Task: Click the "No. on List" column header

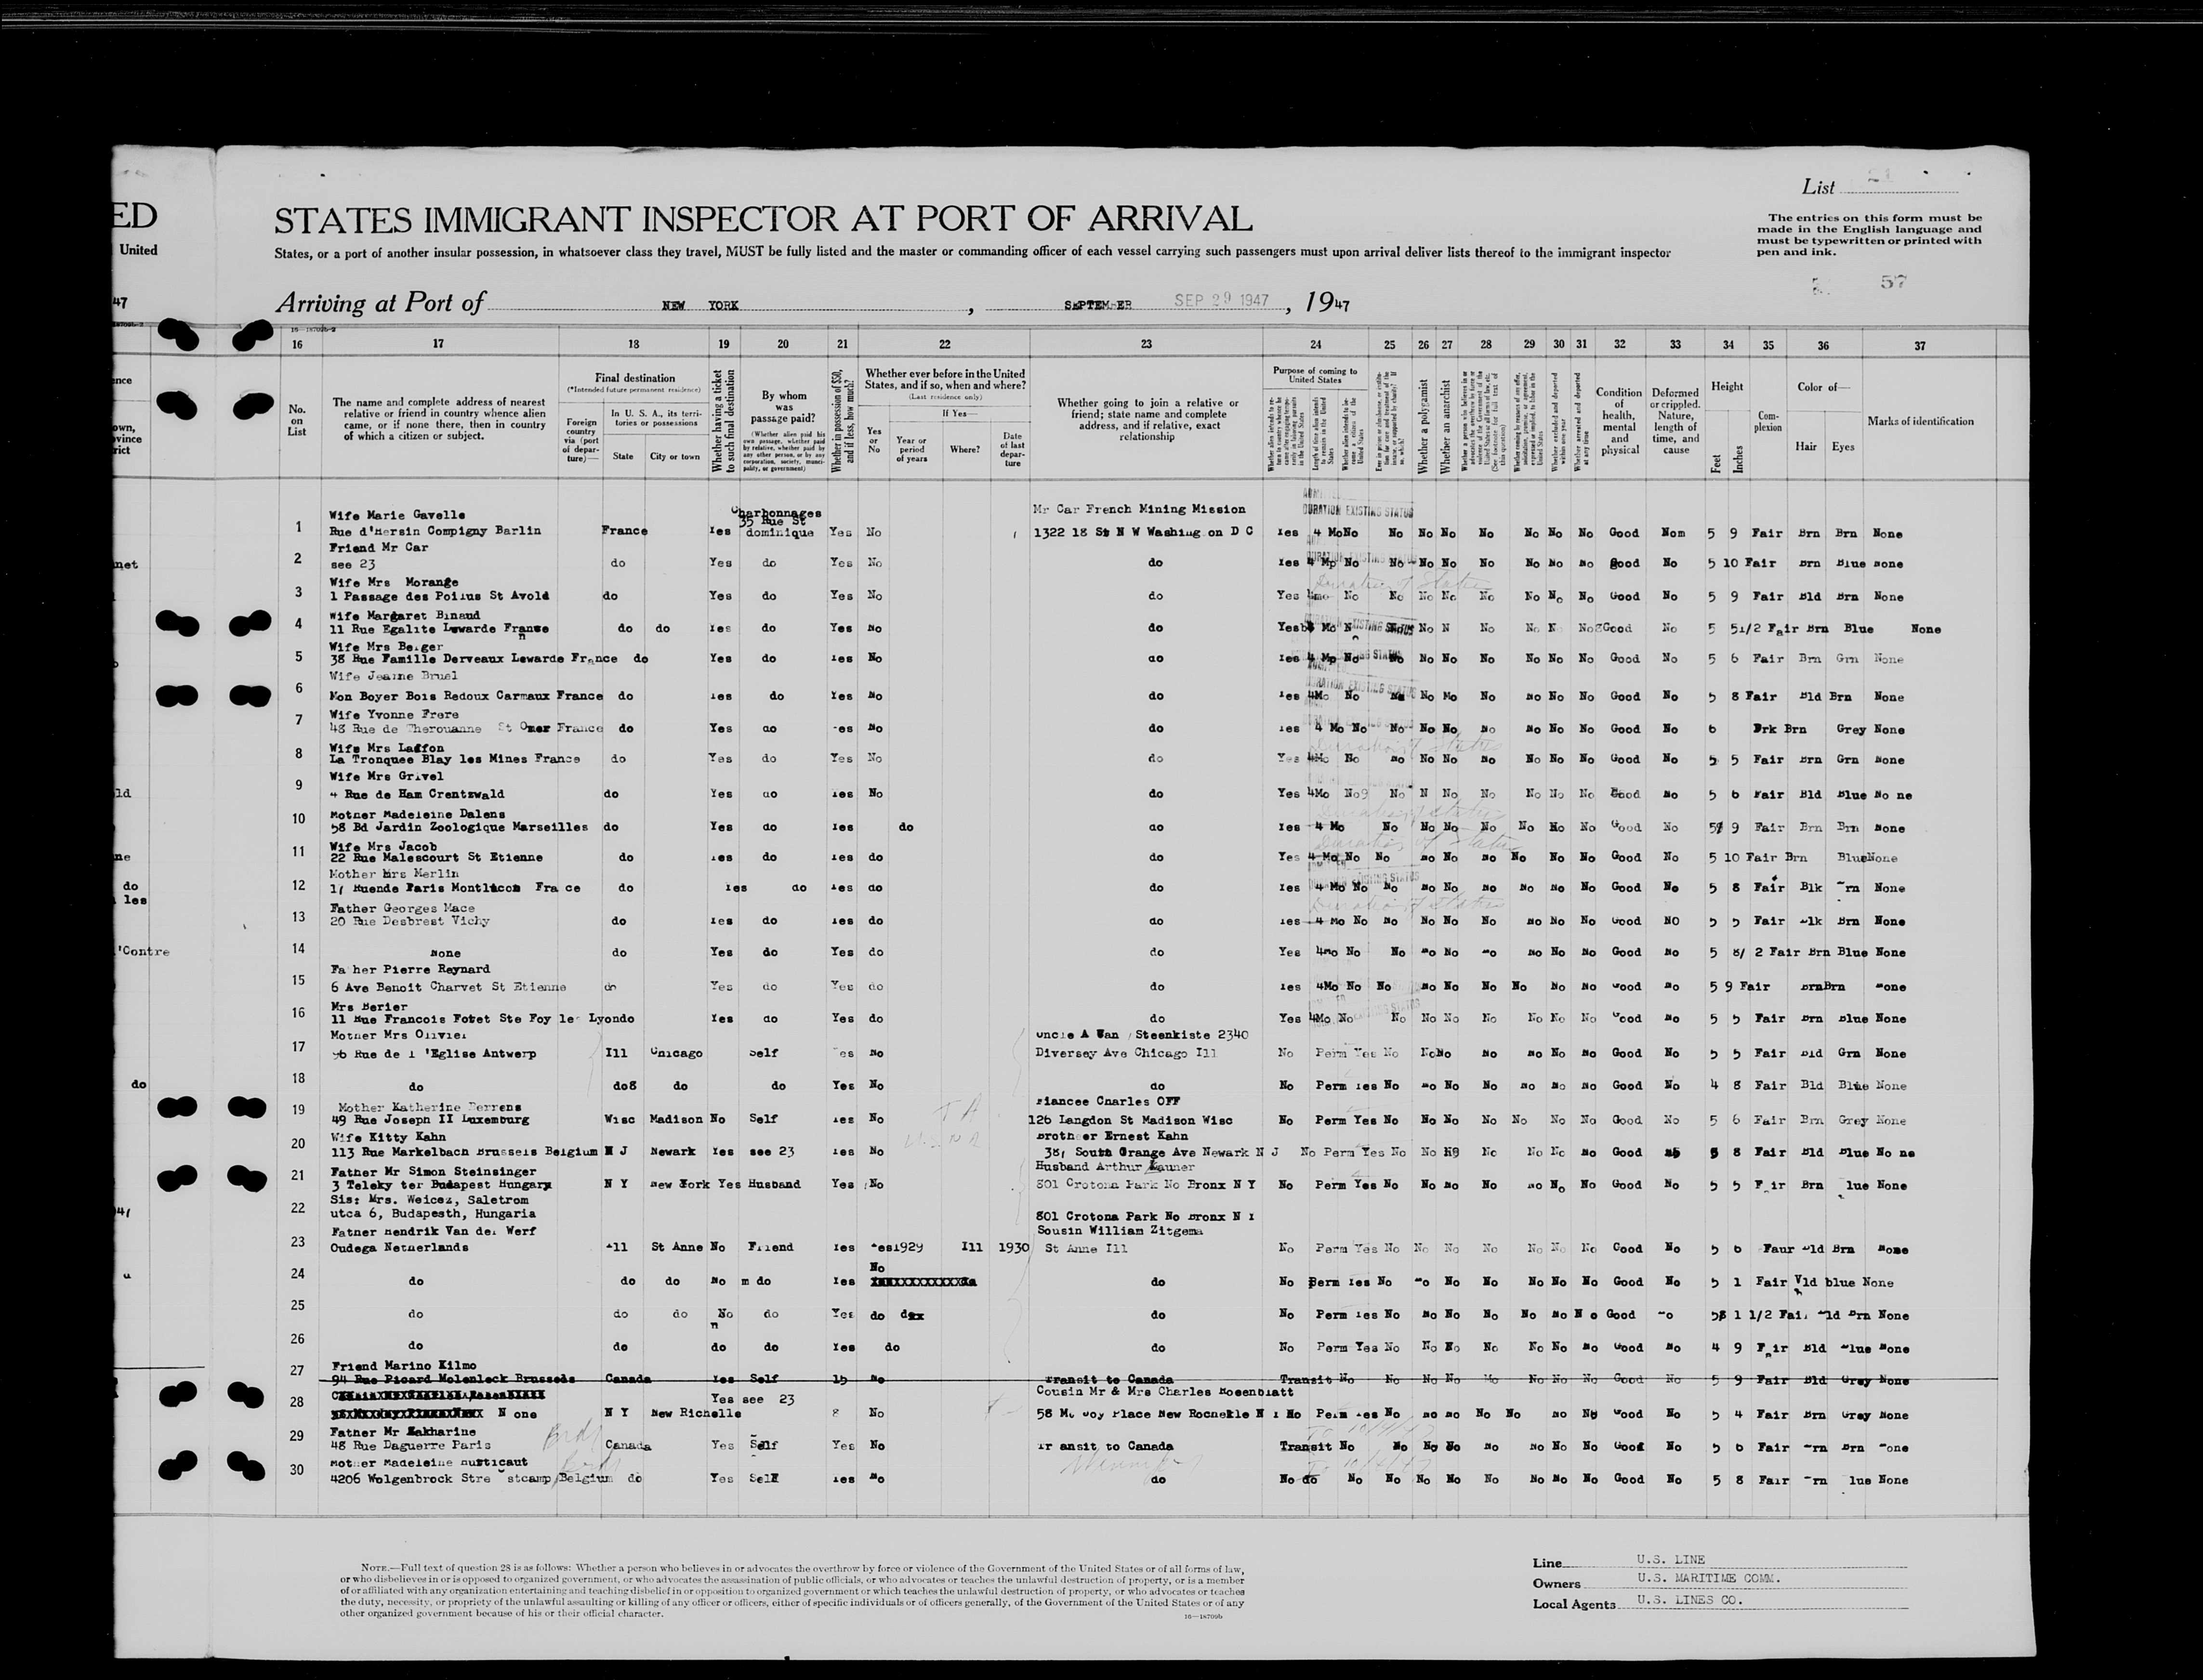Action: point(297,420)
